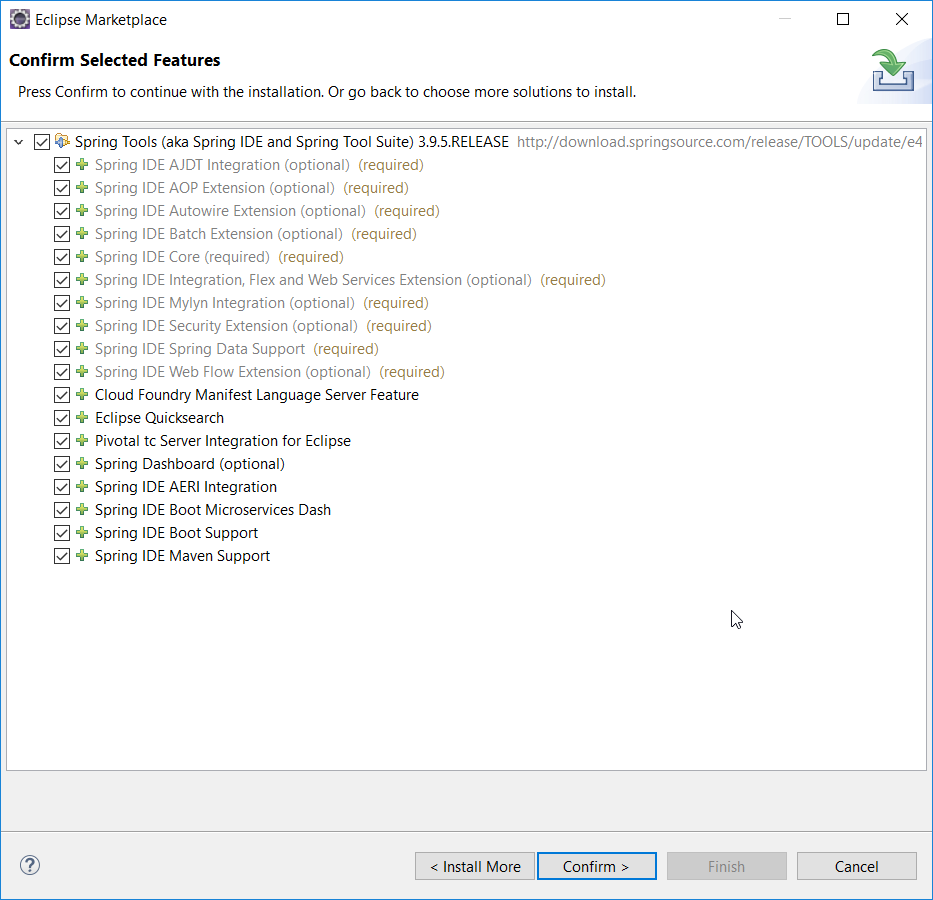The image size is (933, 900).
Task: Close the Eclipse Marketplace dialog
Action: (x=901, y=19)
